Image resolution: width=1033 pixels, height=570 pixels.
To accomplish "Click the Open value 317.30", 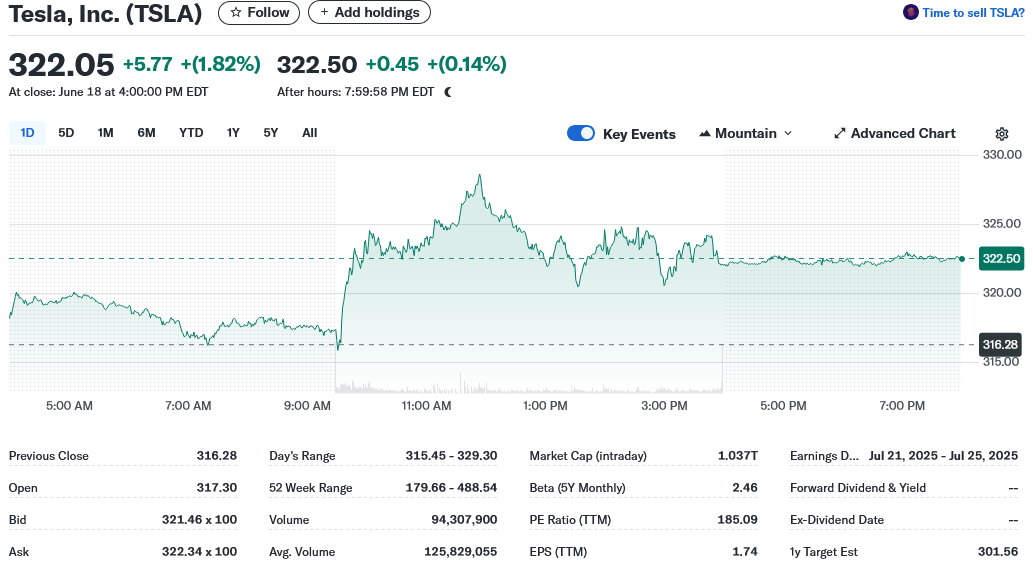I will pyautogui.click(x=216, y=488).
